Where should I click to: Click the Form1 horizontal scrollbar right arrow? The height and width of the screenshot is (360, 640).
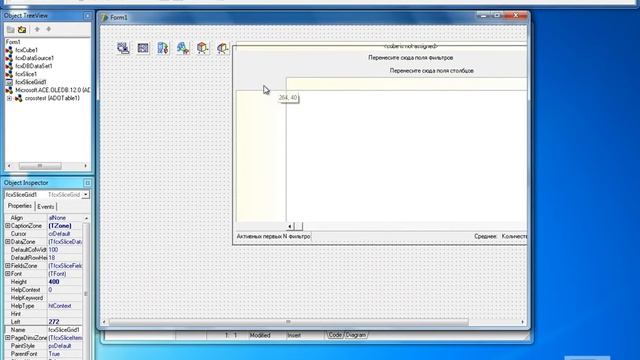pos(522,322)
